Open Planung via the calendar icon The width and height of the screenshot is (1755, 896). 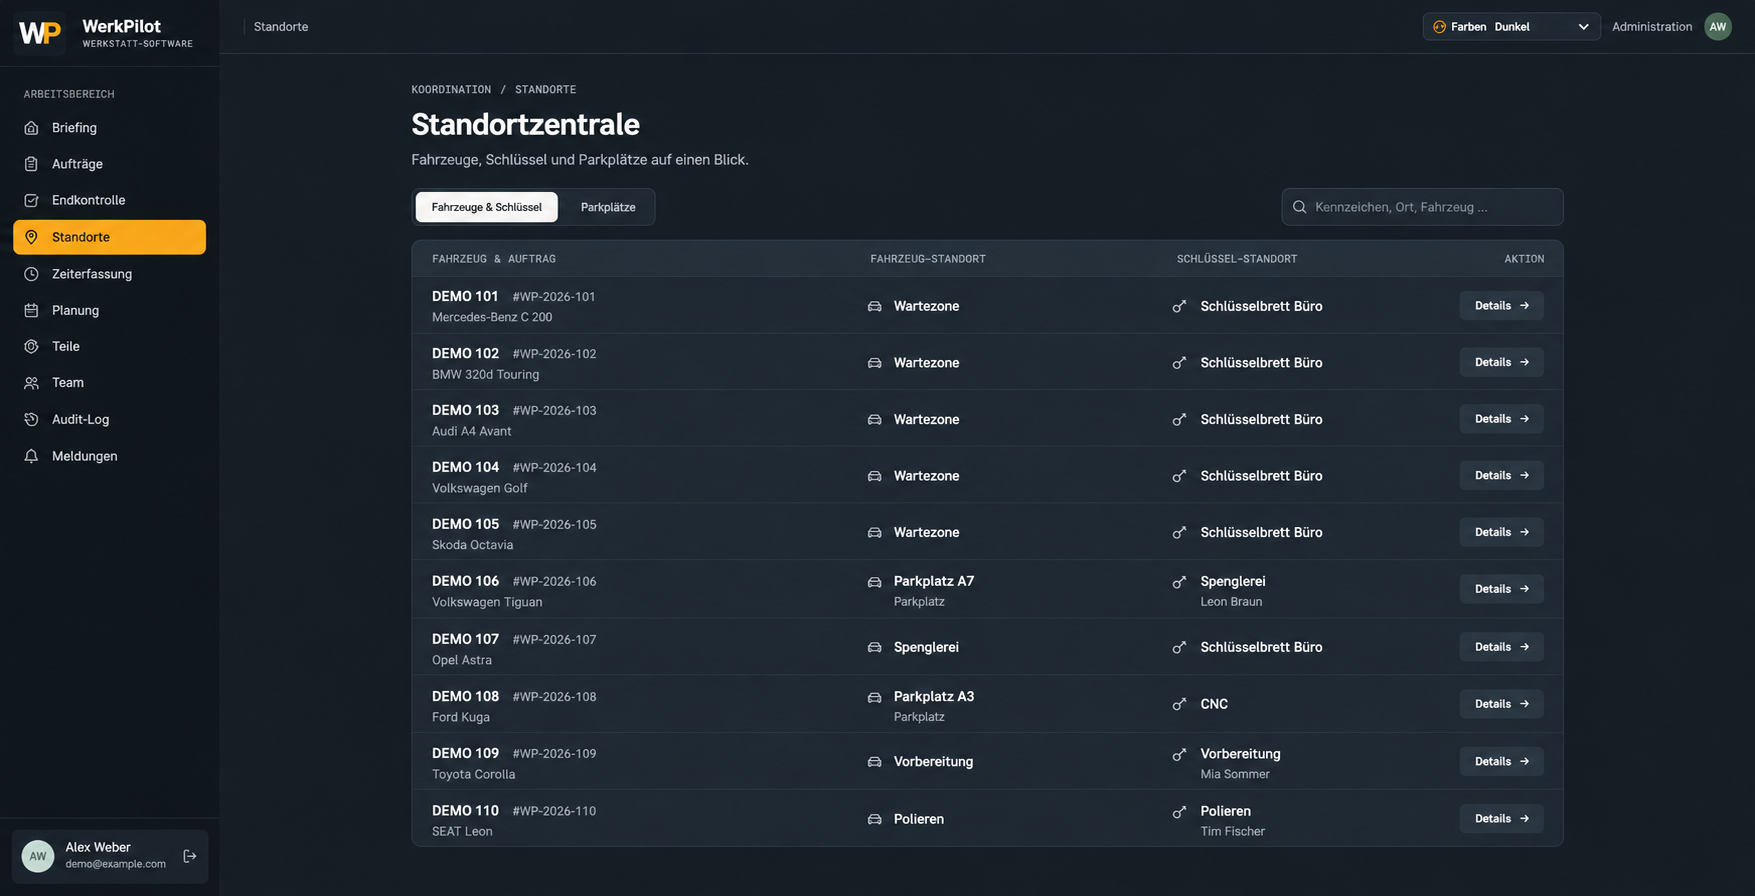(31, 310)
